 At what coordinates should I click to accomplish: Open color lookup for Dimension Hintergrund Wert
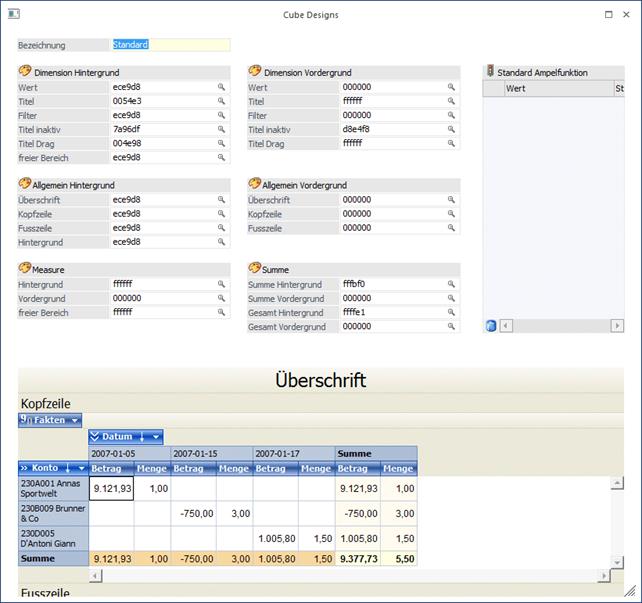click(x=222, y=88)
